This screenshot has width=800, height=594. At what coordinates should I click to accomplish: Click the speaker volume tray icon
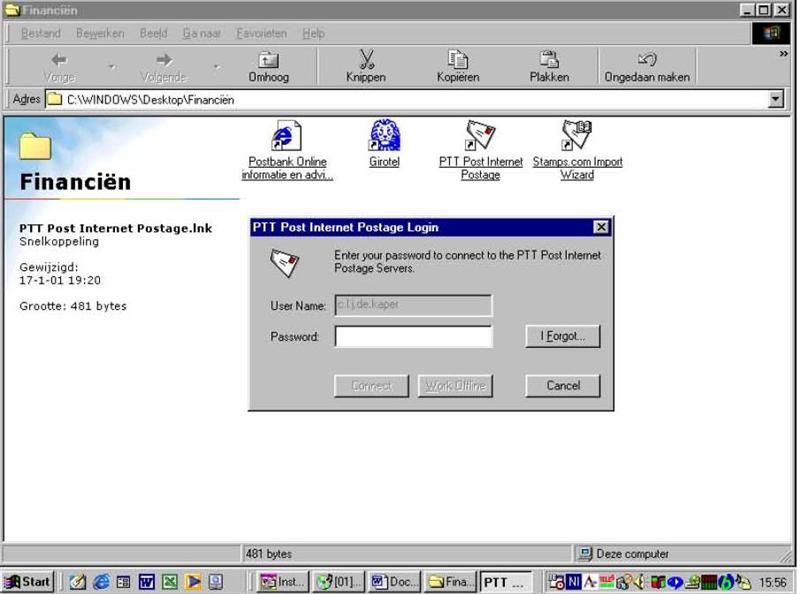pyautogui.click(x=638, y=582)
